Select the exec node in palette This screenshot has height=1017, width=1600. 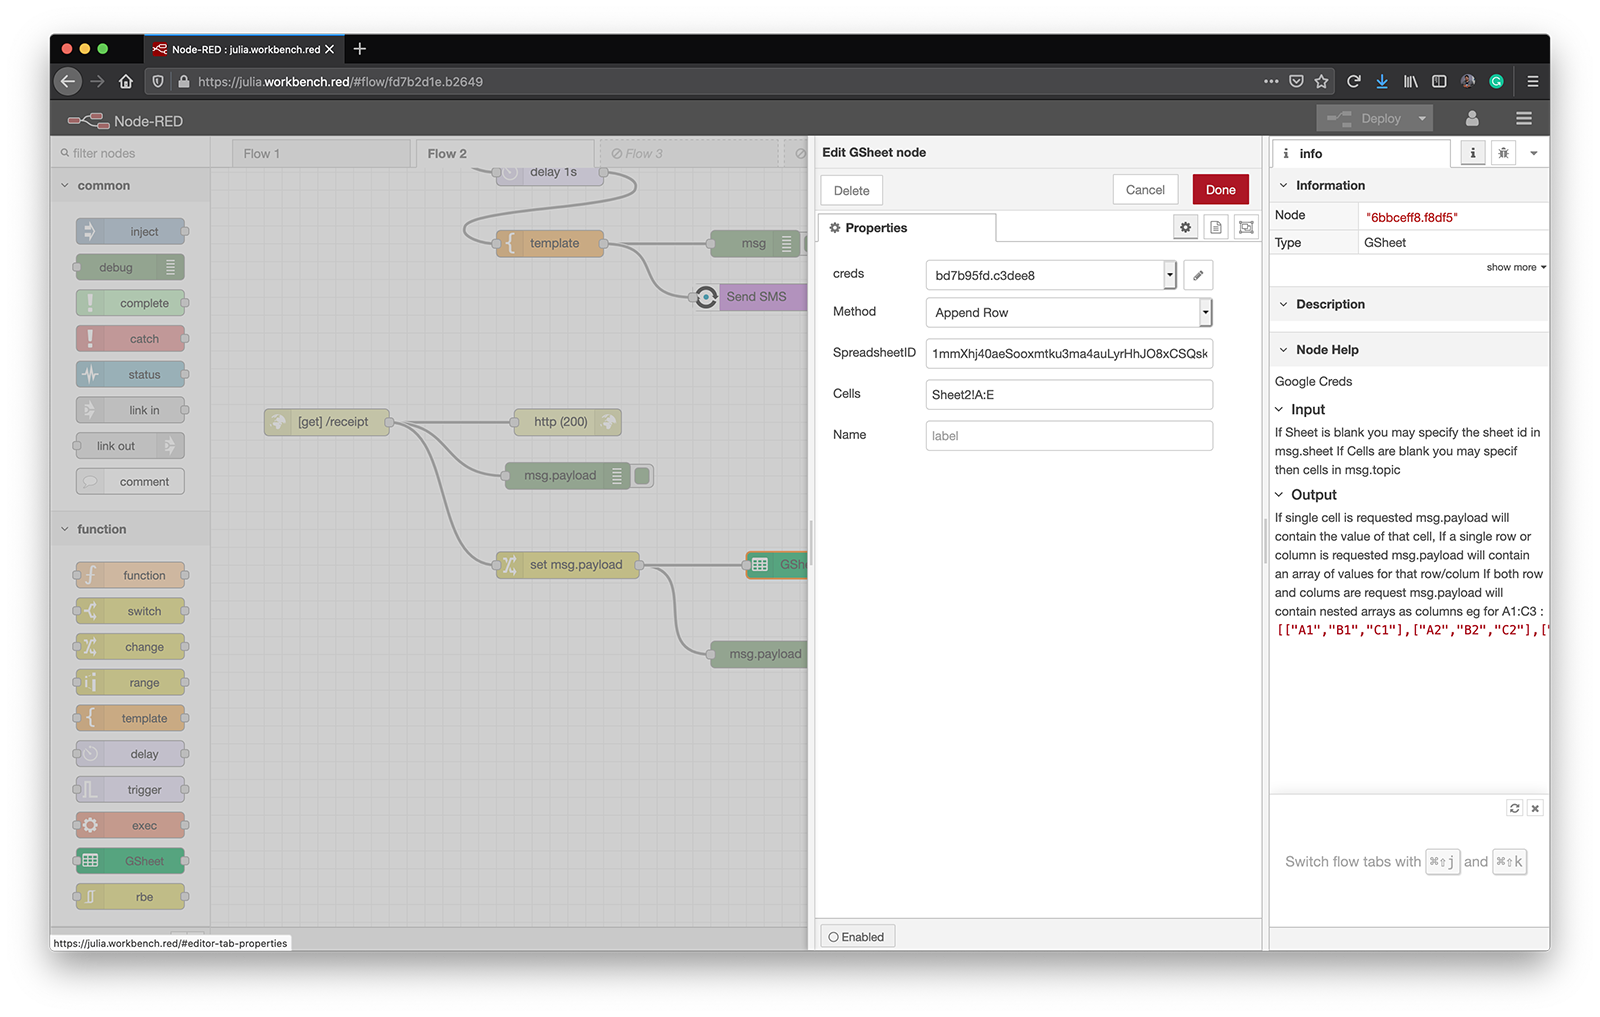tap(131, 826)
